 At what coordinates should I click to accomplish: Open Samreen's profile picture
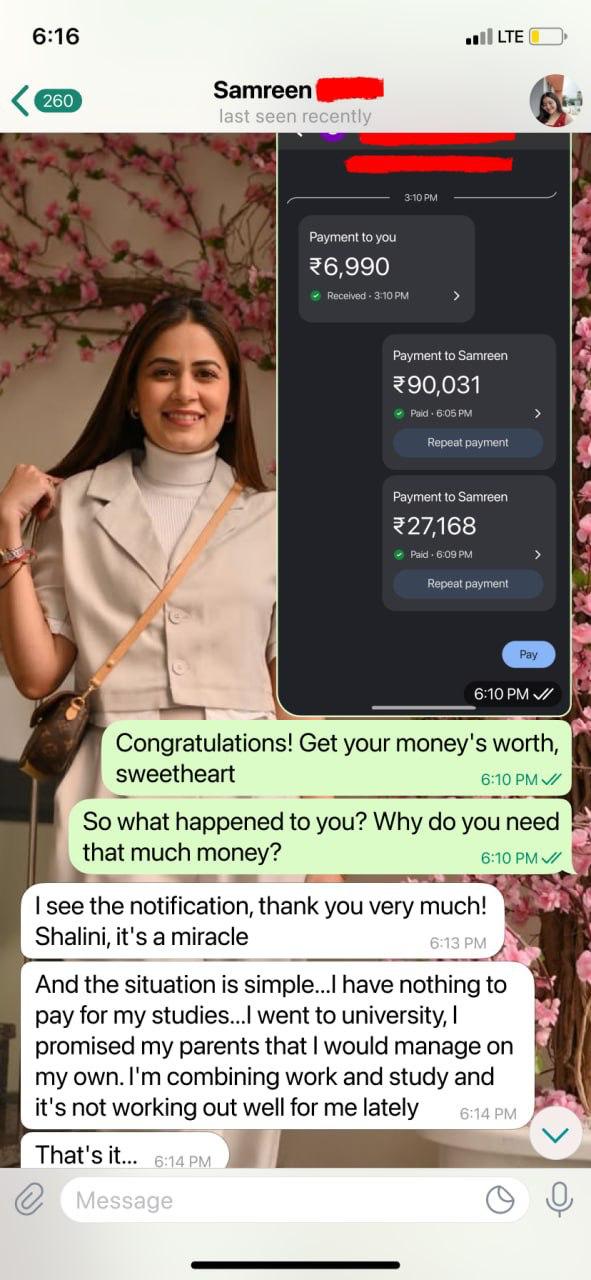point(554,101)
